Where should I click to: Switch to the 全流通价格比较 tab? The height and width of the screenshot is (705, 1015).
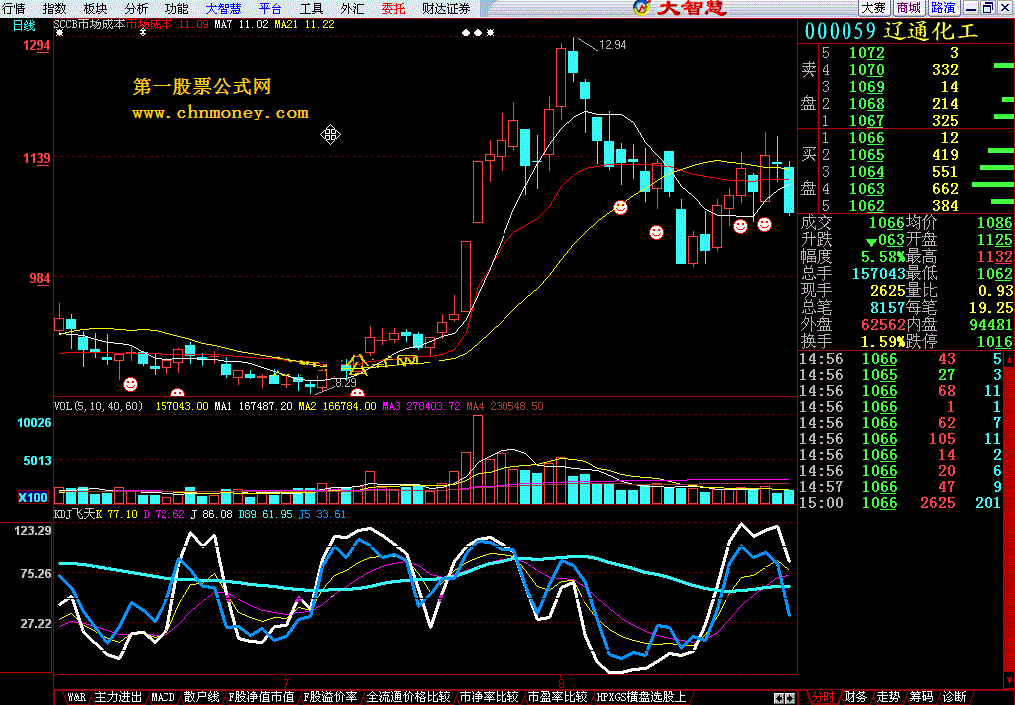[x=408, y=697]
